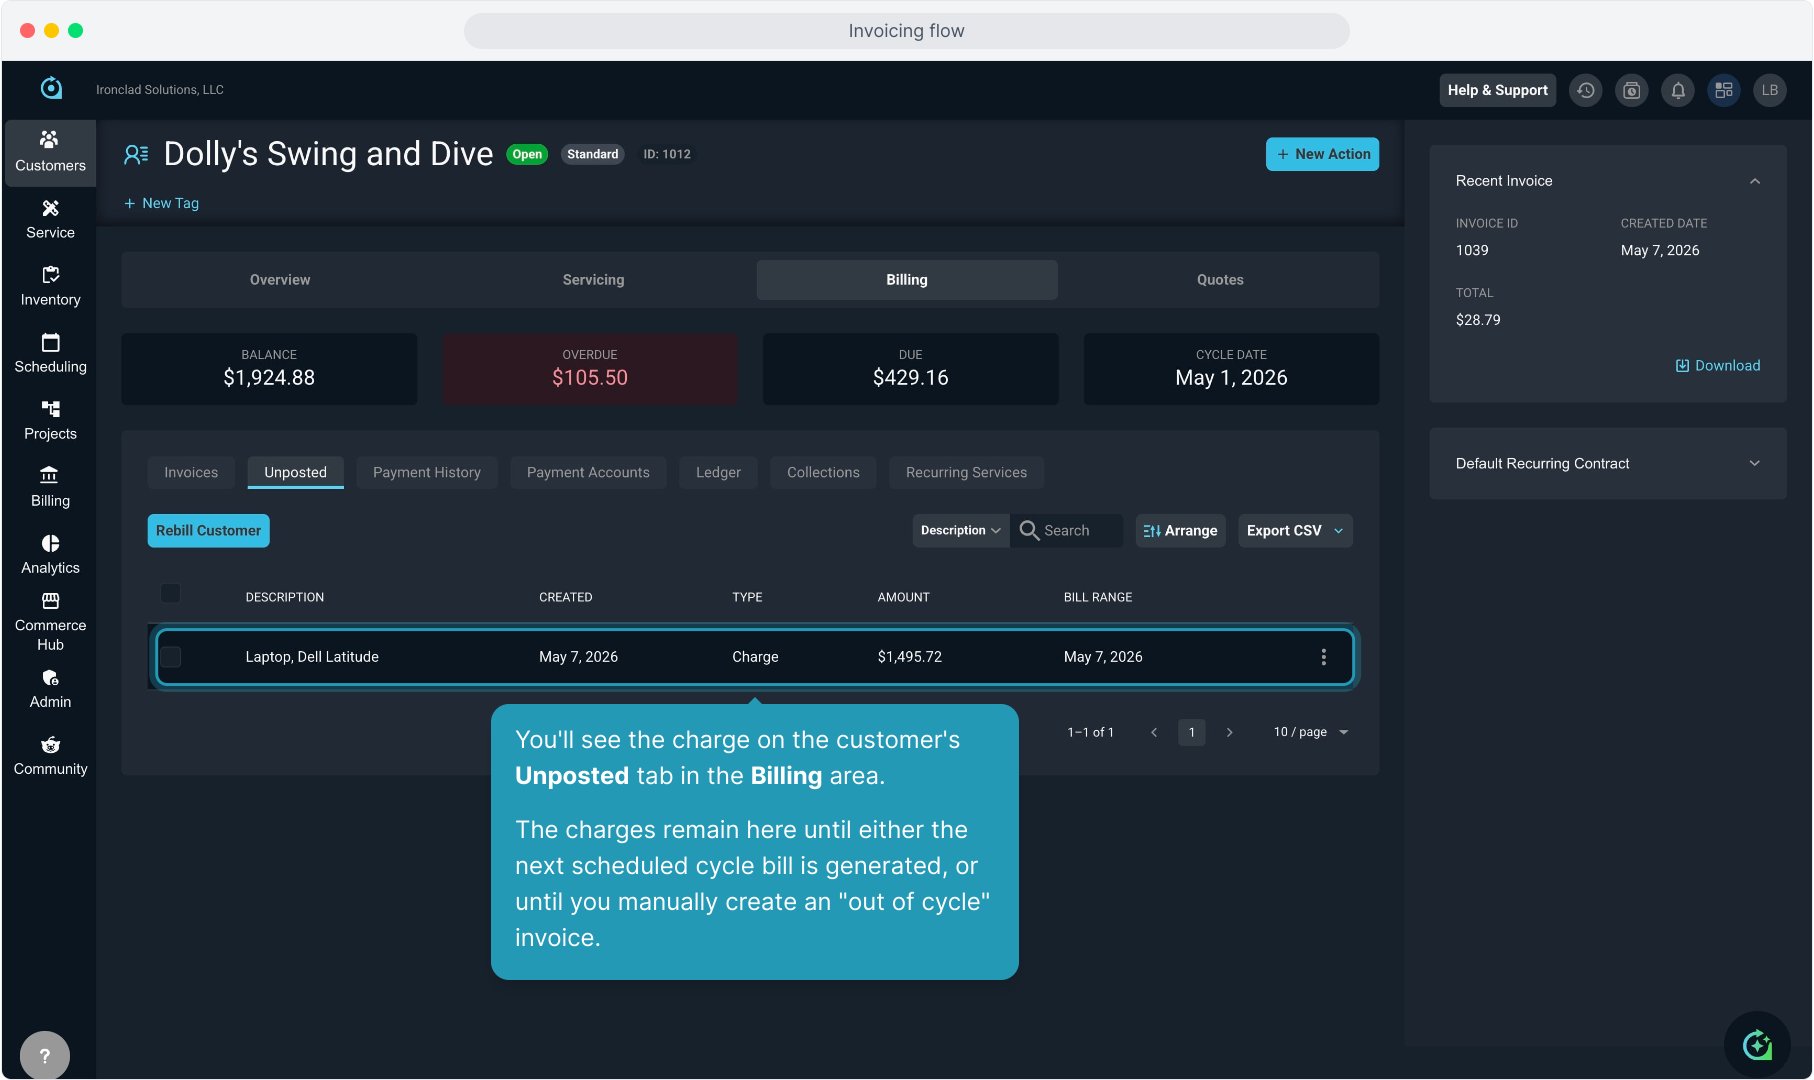1814x1080 pixels.
Task: Open the Invoices sub-tab
Action: click(191, 472)
